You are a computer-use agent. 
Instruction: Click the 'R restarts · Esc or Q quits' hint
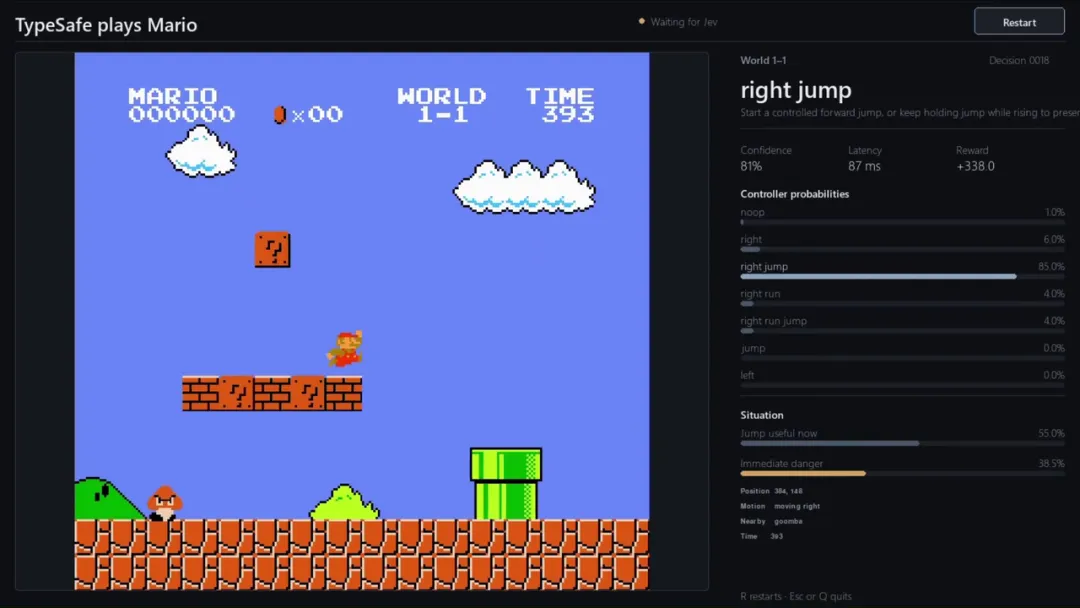tap(796, 596)
